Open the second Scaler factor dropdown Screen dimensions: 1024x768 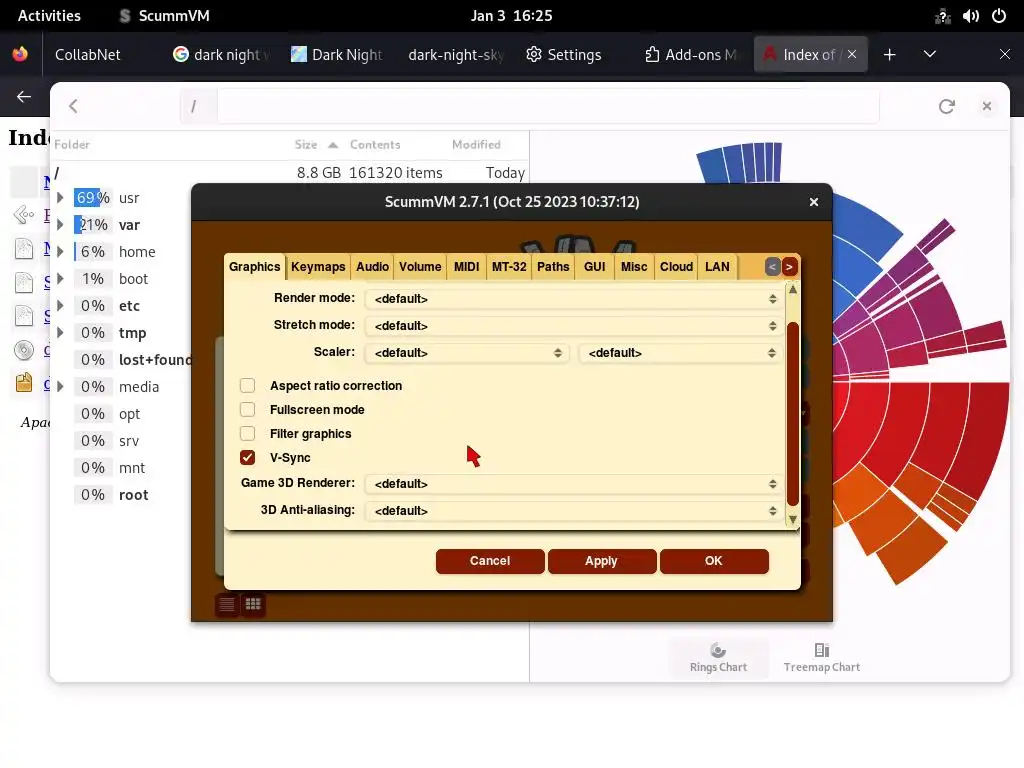680,353
